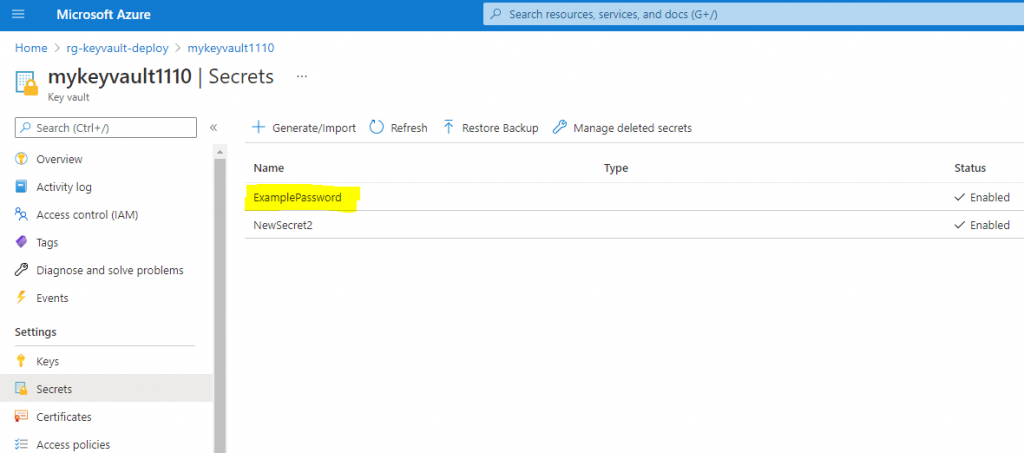The image size is (1024, 453).
Task: Click the Refresh icon in toolbar
Action: (x=377, y=128)
